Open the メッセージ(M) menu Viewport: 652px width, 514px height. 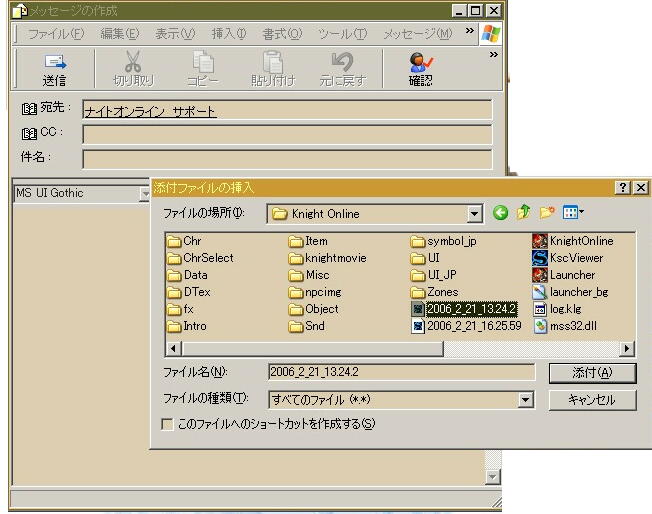pyautogui.click(x=417, y=34)
